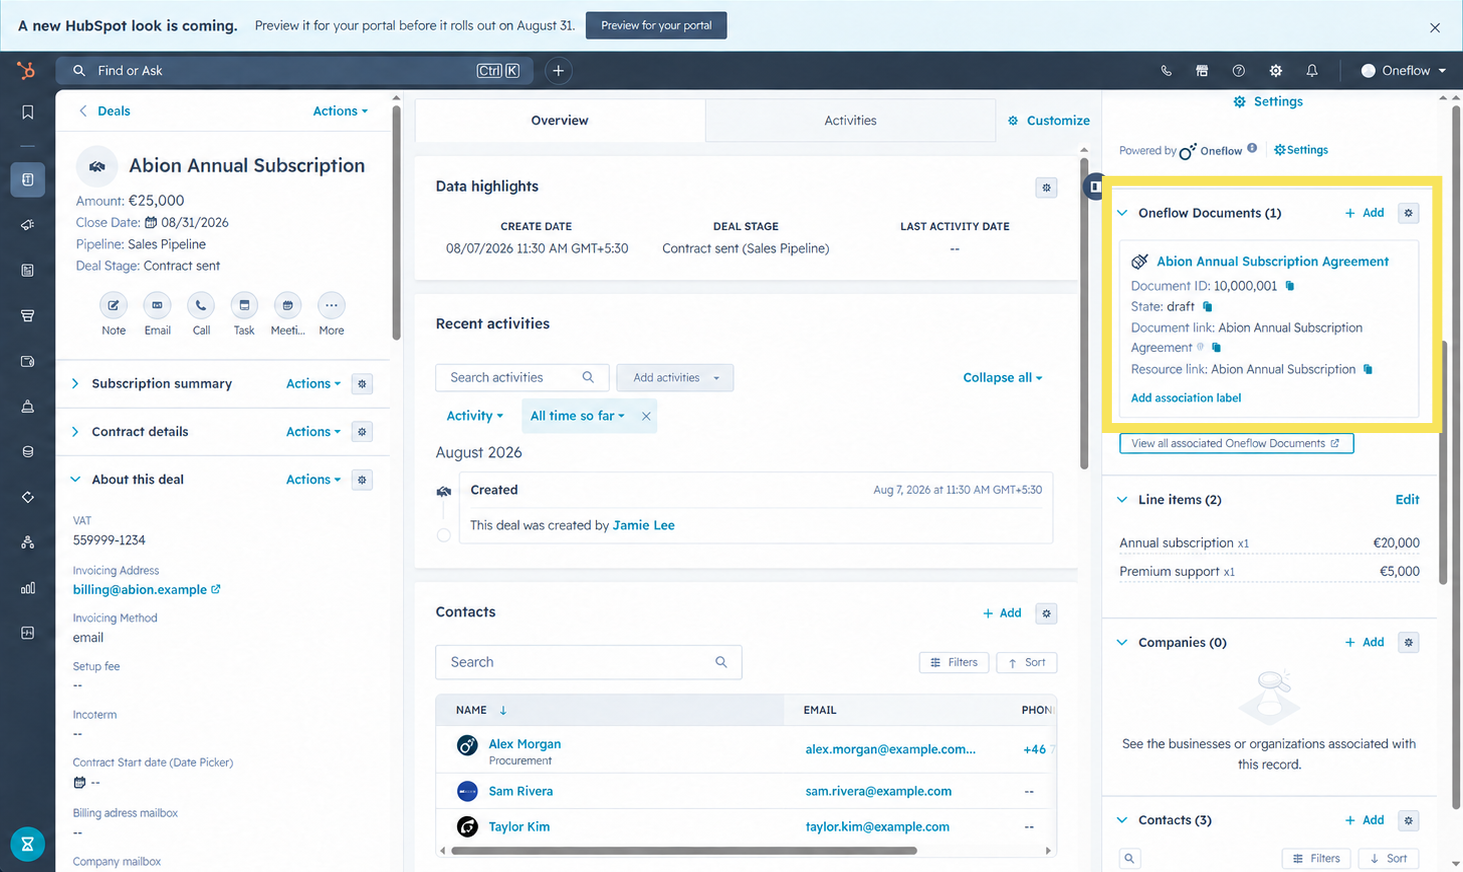
Task: Click the Customize tabs link
Action: click(x=1048, y=120)
